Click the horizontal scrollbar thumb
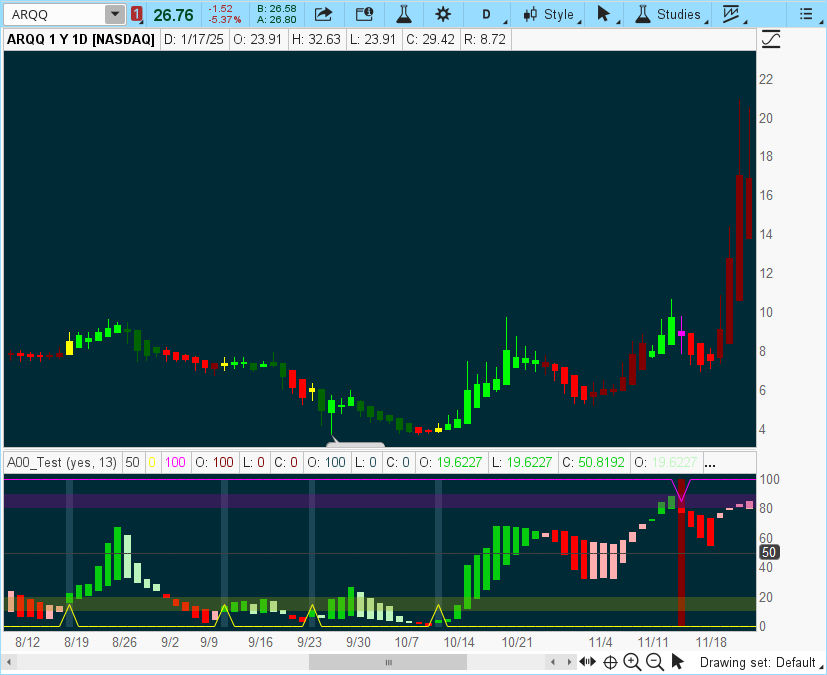The image size is (827, 675). point(388,662)
